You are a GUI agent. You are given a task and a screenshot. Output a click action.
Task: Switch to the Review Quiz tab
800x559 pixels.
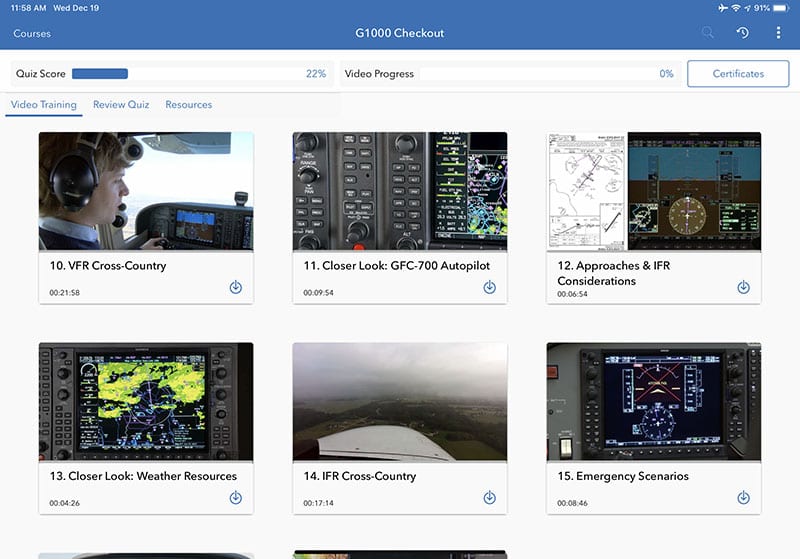pyautogui.click(x=121, y=105)
